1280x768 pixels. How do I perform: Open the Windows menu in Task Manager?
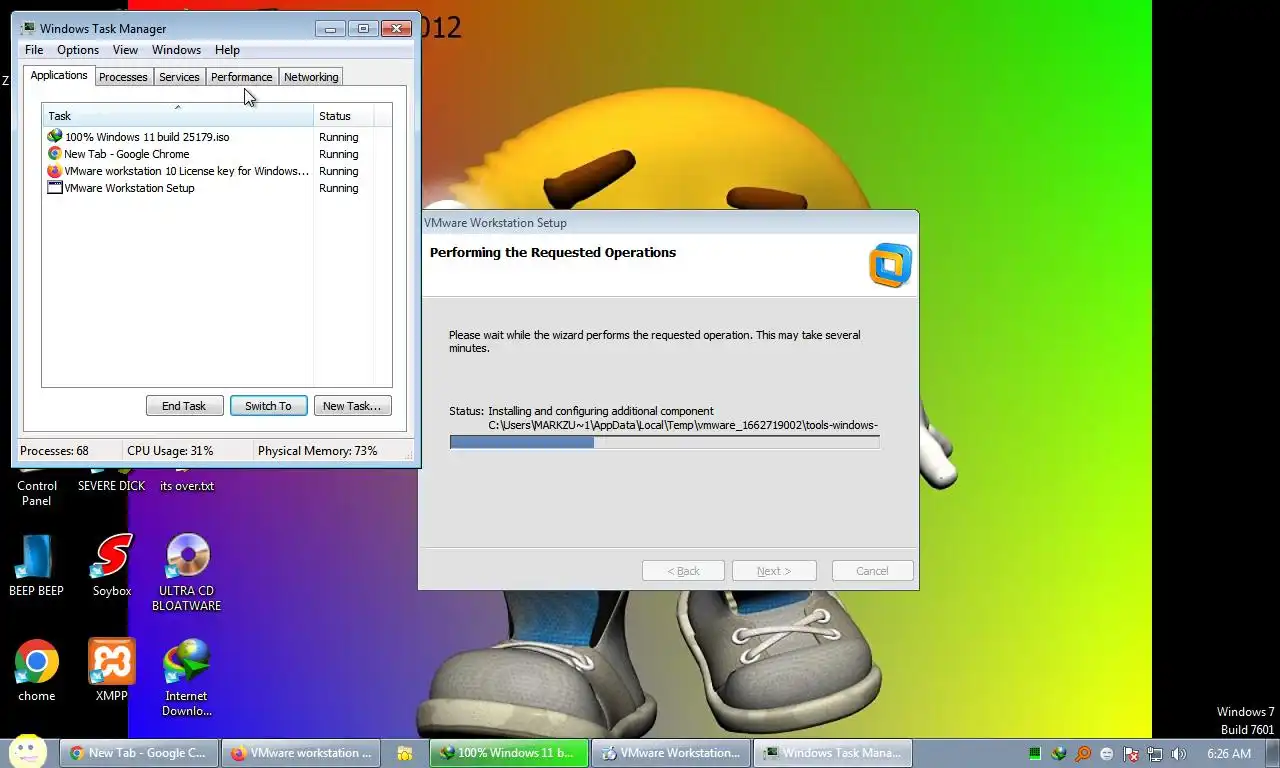pyautogui.click(x=176, y=50)
